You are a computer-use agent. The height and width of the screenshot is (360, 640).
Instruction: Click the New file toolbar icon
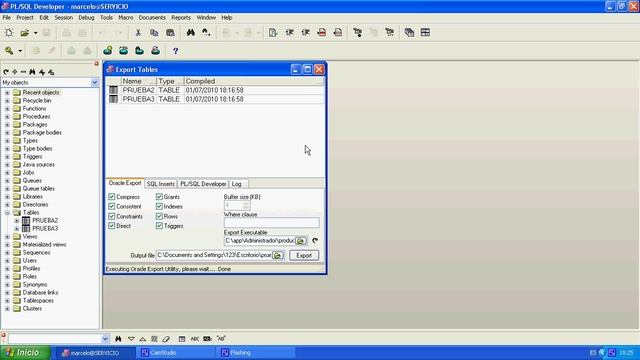coord(9,33)
